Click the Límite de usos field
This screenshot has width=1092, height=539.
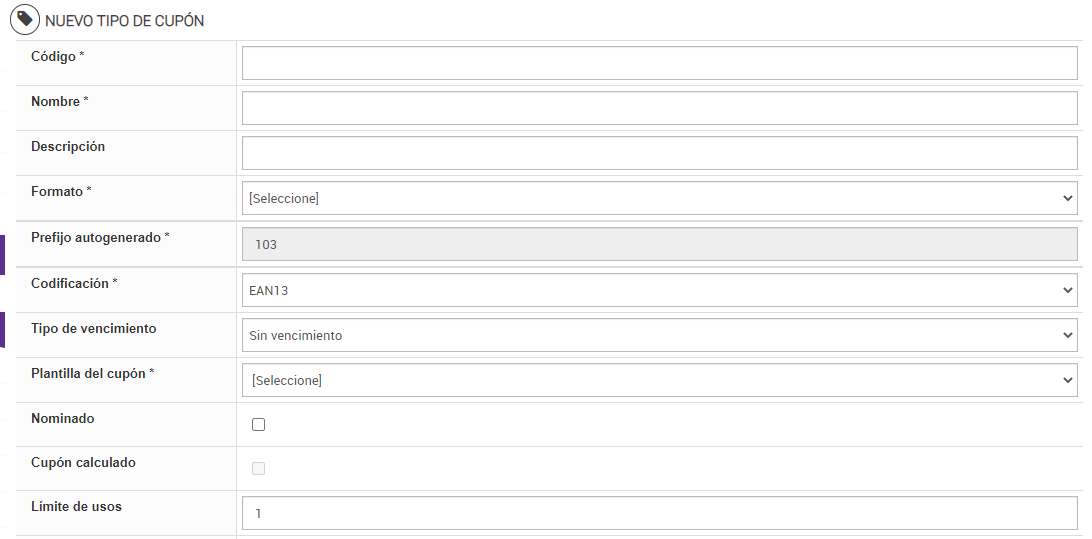click(659, 513)
